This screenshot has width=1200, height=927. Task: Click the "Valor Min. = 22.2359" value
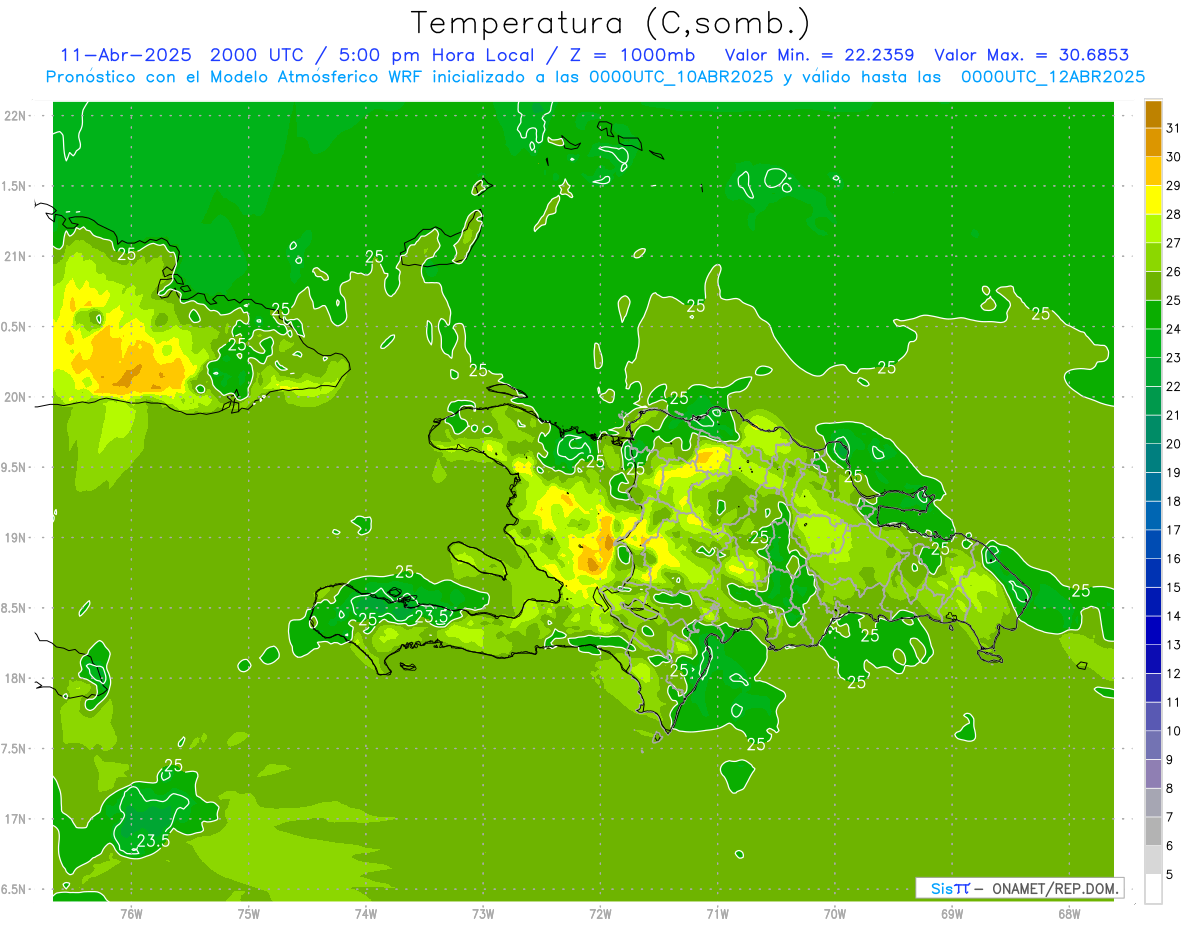(x=819, y=55)
